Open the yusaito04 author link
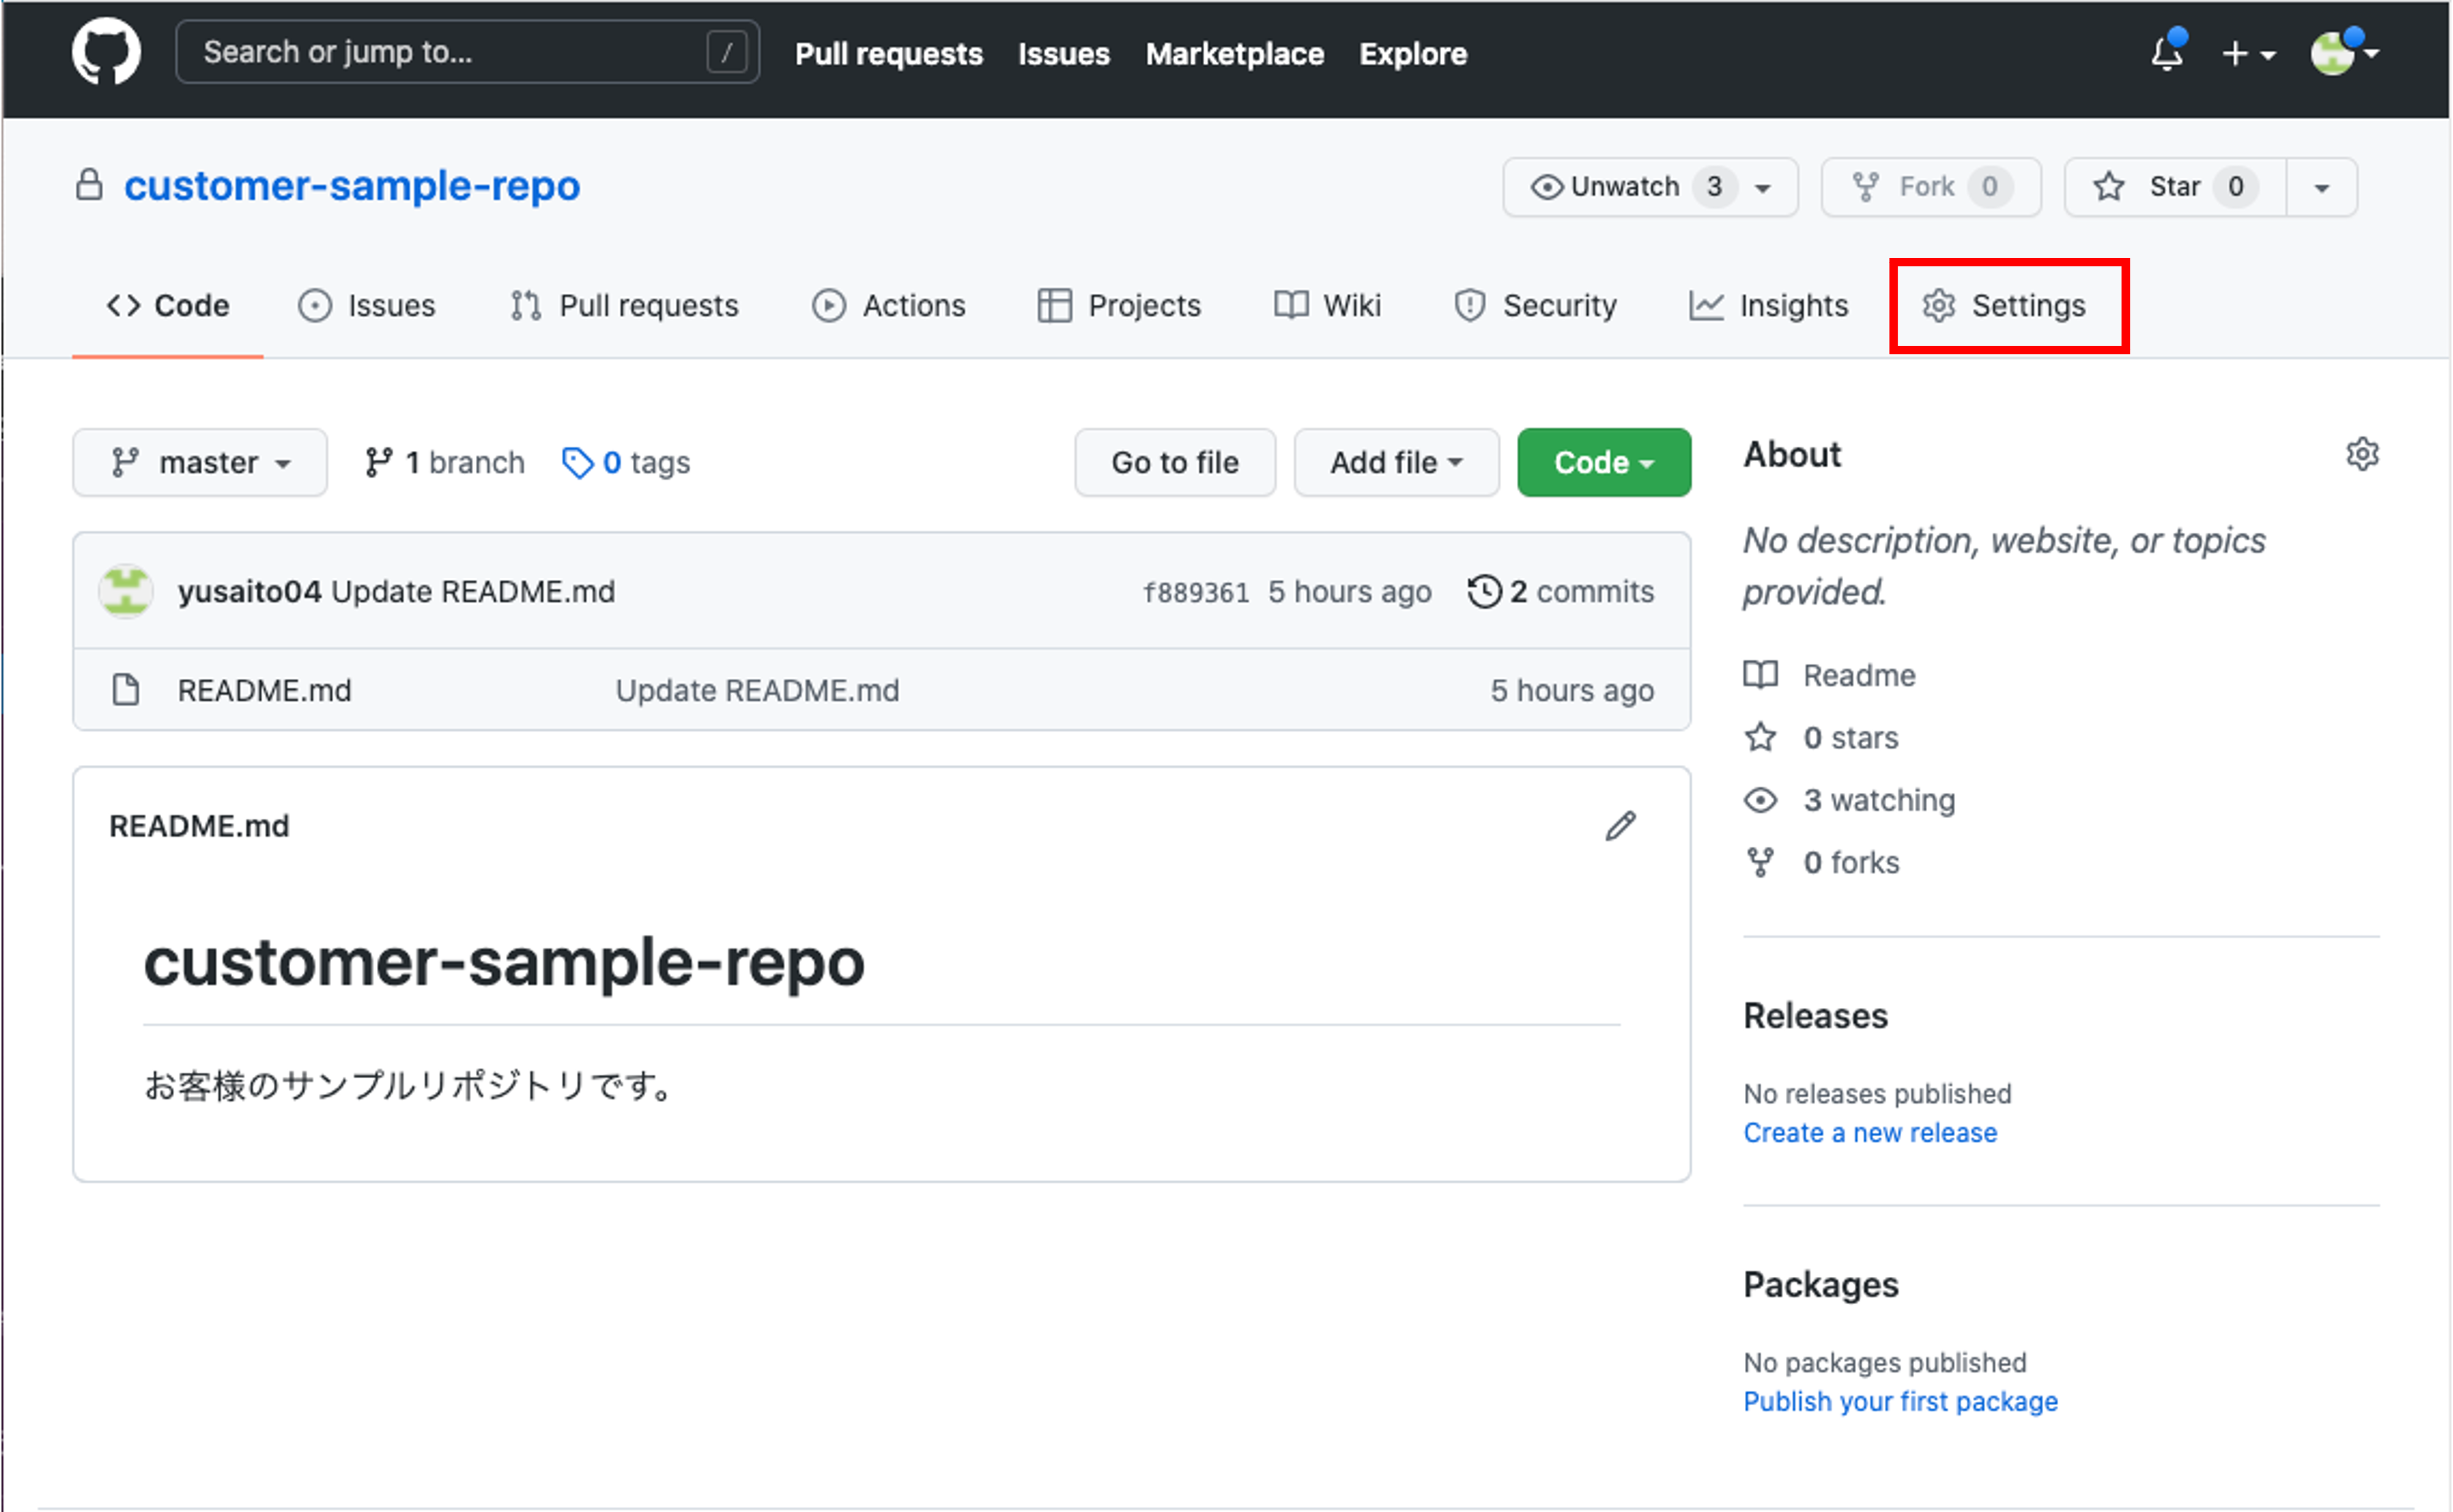 click(x=249, y=592)
